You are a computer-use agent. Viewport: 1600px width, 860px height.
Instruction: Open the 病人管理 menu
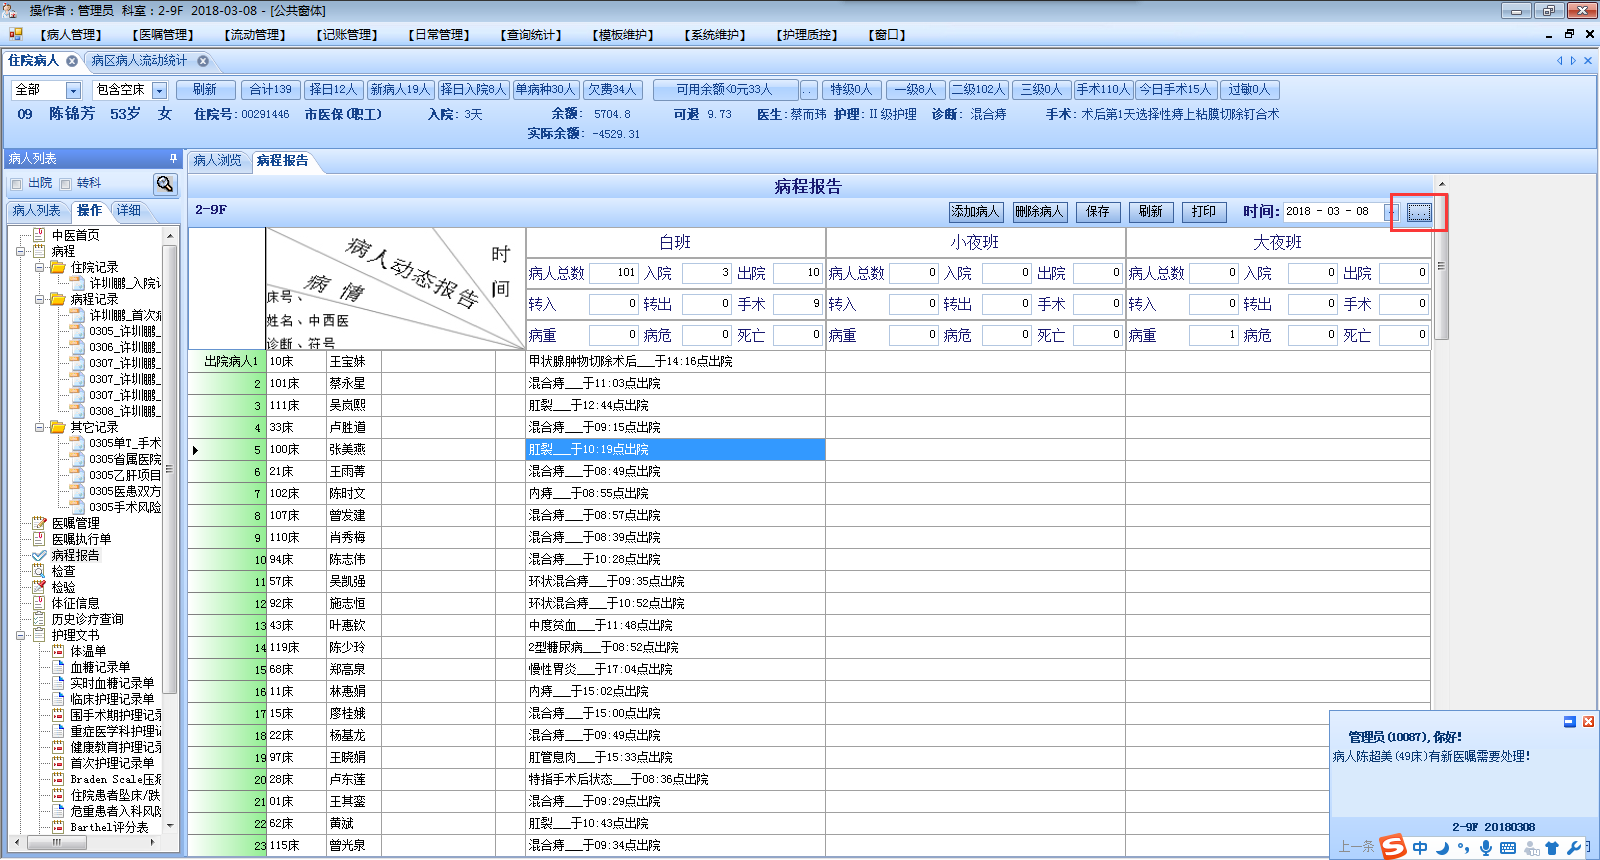(x=70, y=35)
